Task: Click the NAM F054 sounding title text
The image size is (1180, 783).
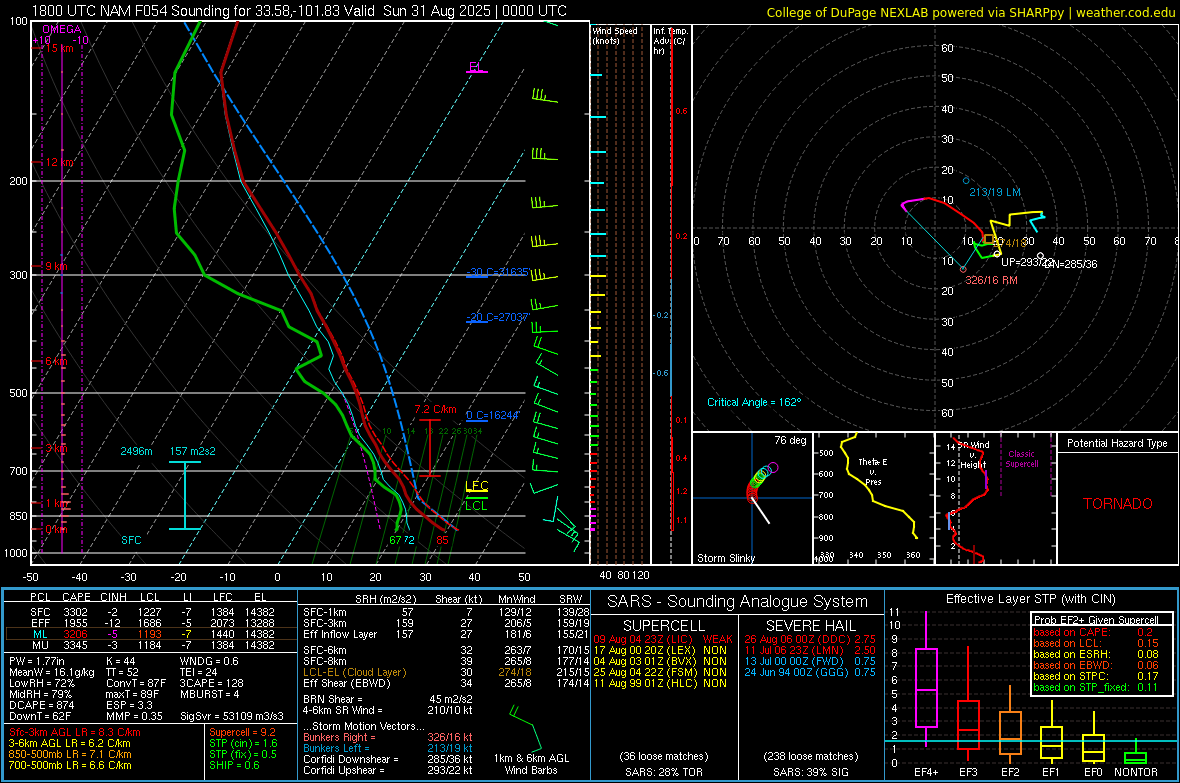Action: coord(300,11)
